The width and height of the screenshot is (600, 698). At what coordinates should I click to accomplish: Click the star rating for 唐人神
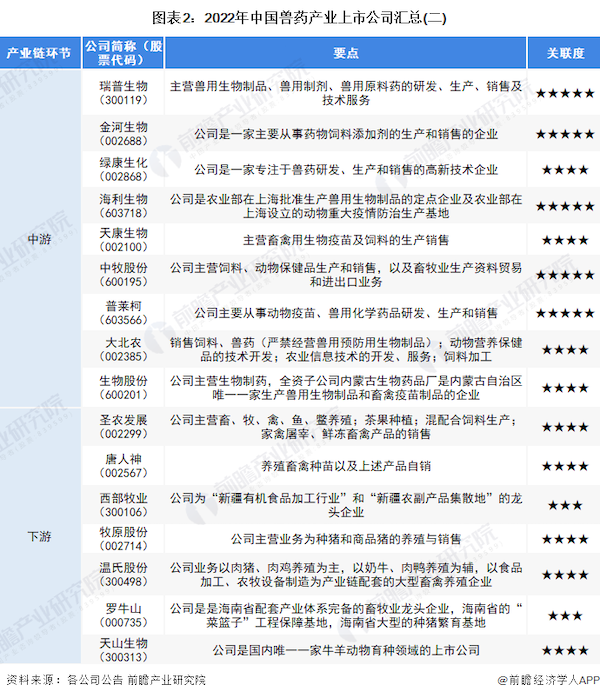pyautogui.click(x=565, y=467)
